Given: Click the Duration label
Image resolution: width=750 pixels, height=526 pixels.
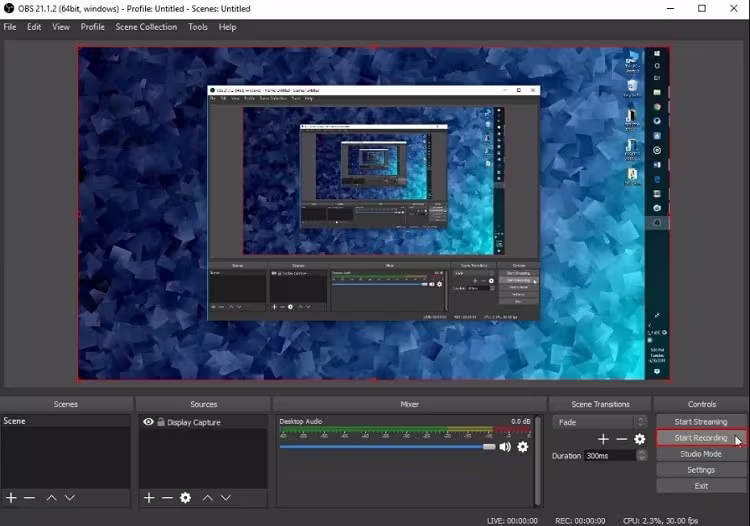Looking at the screenshot, I should point(566,456).
